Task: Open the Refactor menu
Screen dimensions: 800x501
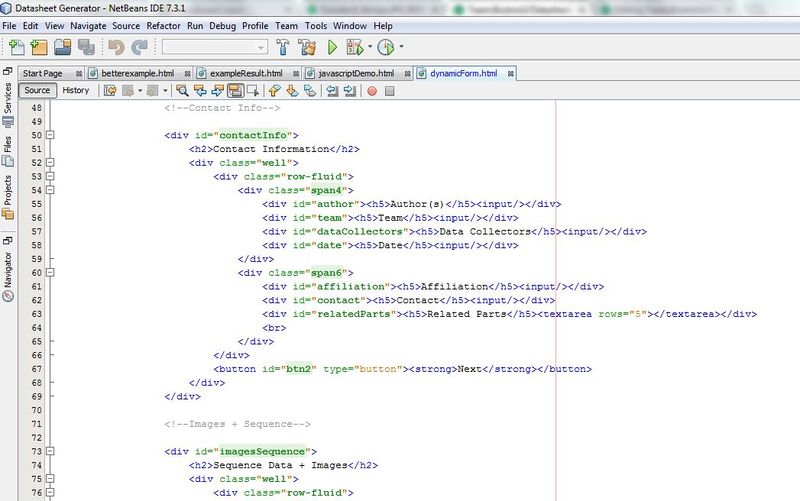Action: coord(164,25)
